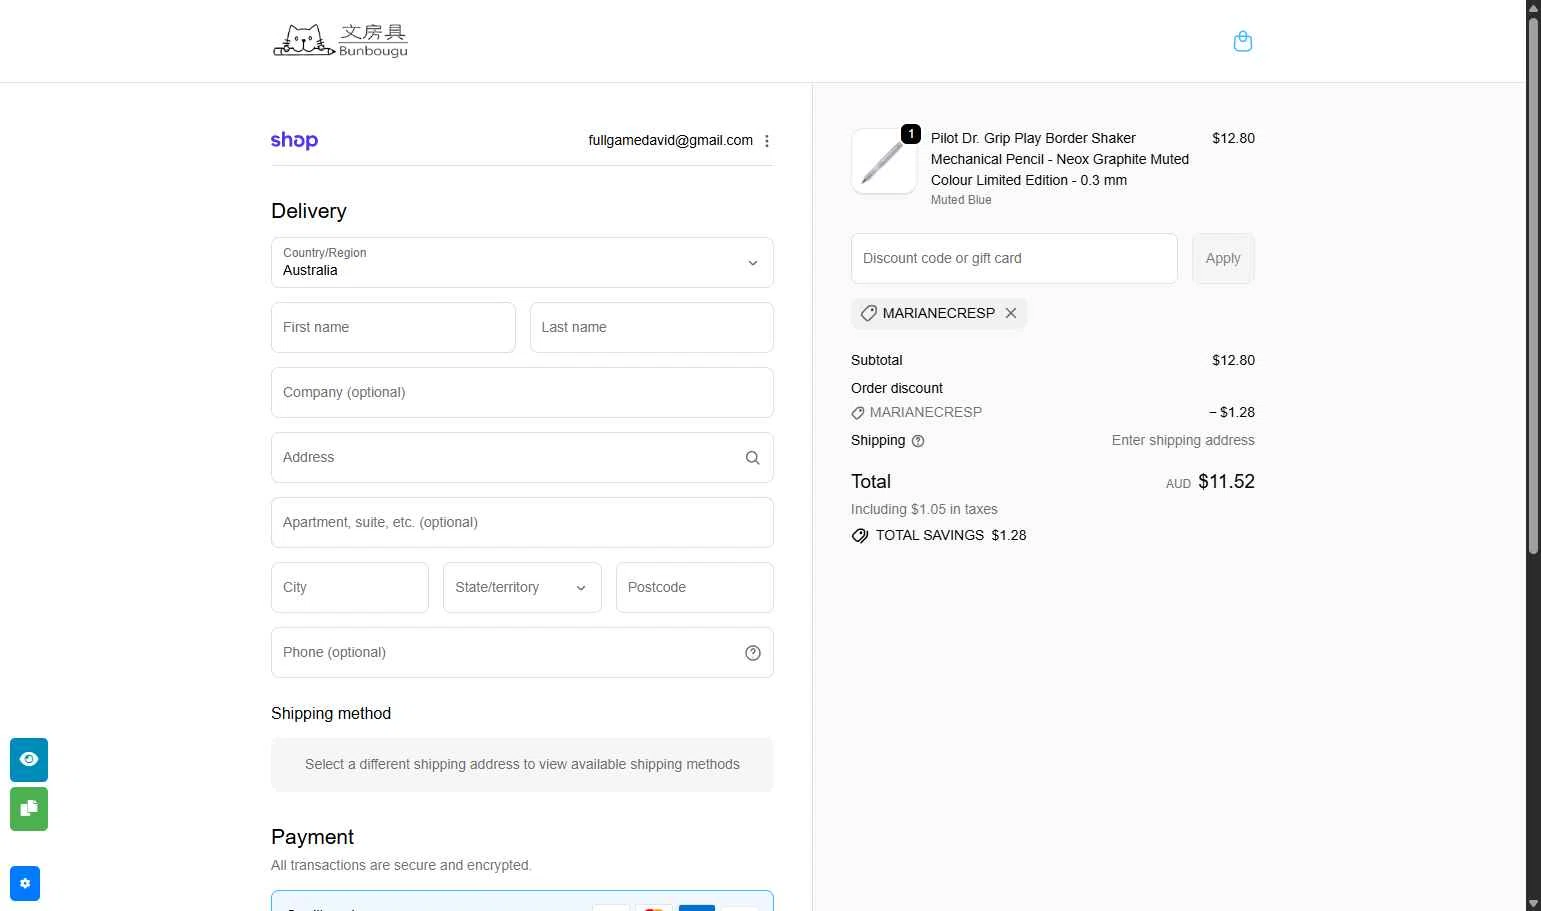Click the green copy widget button
This screenshot has width=1541, height=911.
click(x=29, y=809)
